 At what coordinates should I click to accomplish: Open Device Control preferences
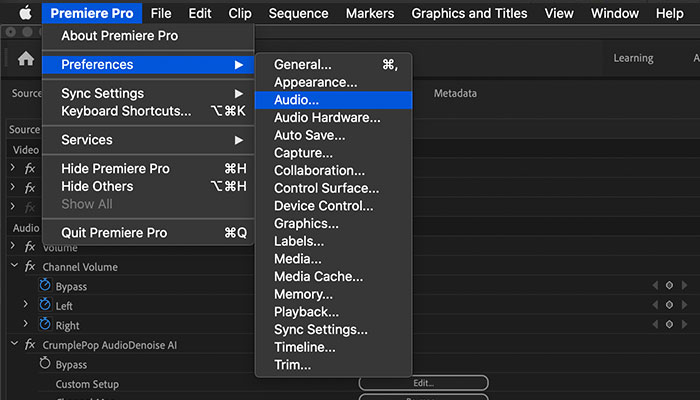point(333,206)
